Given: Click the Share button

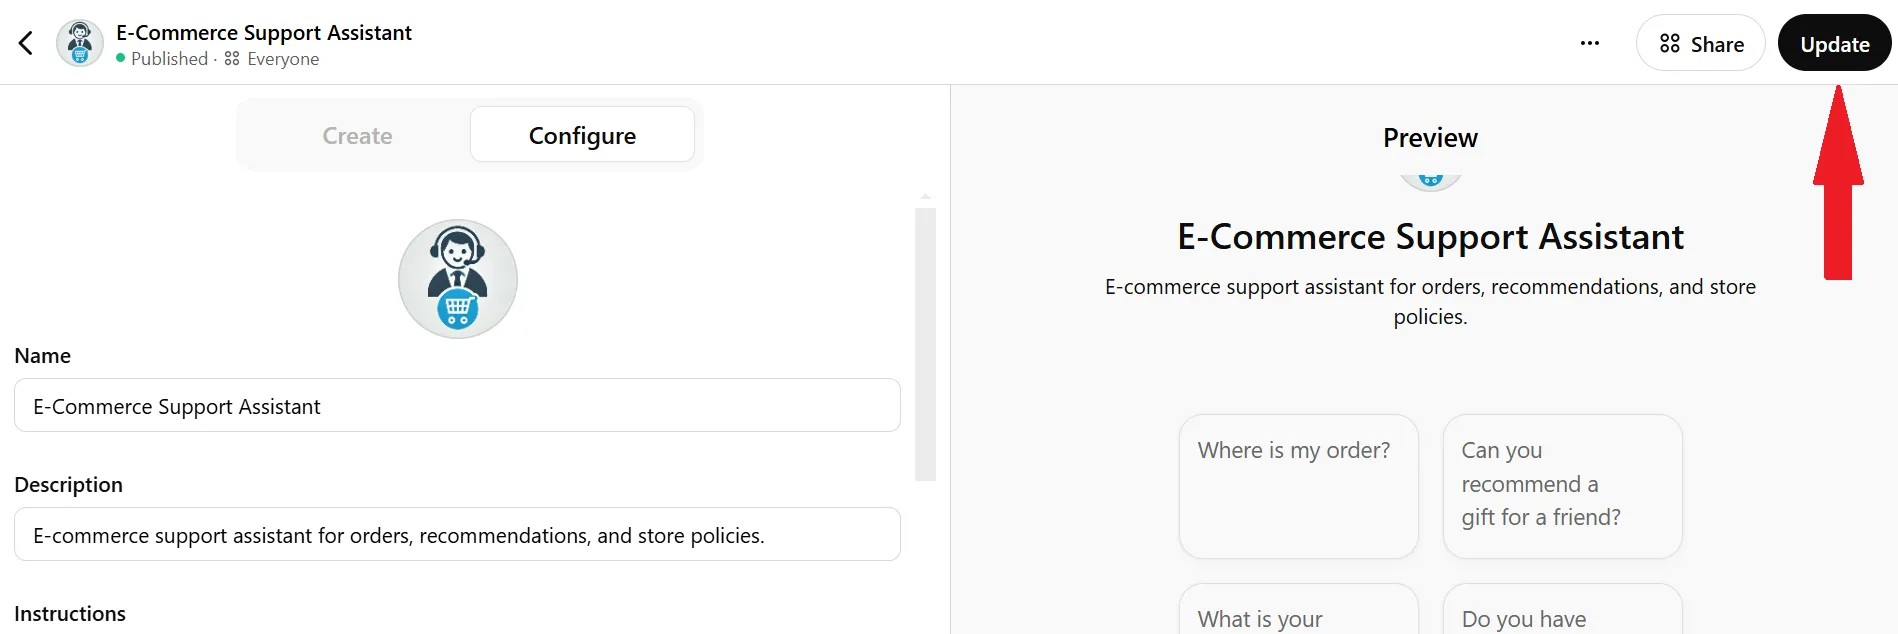Looking at the screenshot, I should pyautogui.click(x=1701, y=43).
